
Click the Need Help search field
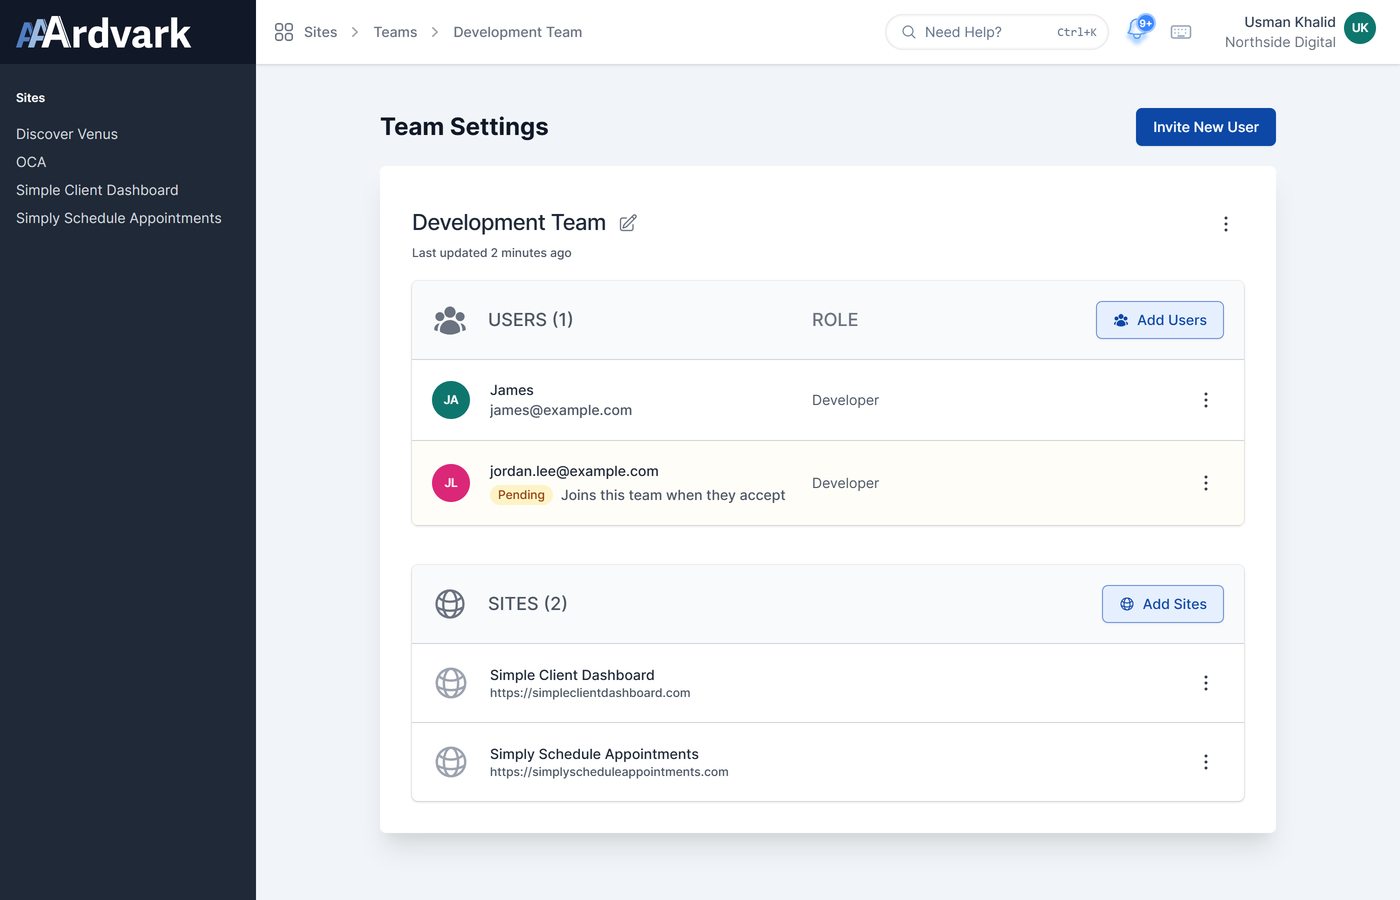click(x=997, y=32)
